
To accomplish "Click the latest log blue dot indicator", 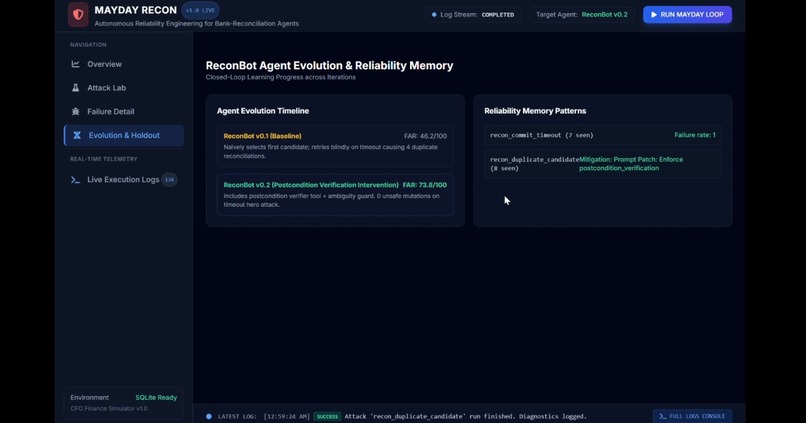I will pyautogui.click(x=209, y=416).
